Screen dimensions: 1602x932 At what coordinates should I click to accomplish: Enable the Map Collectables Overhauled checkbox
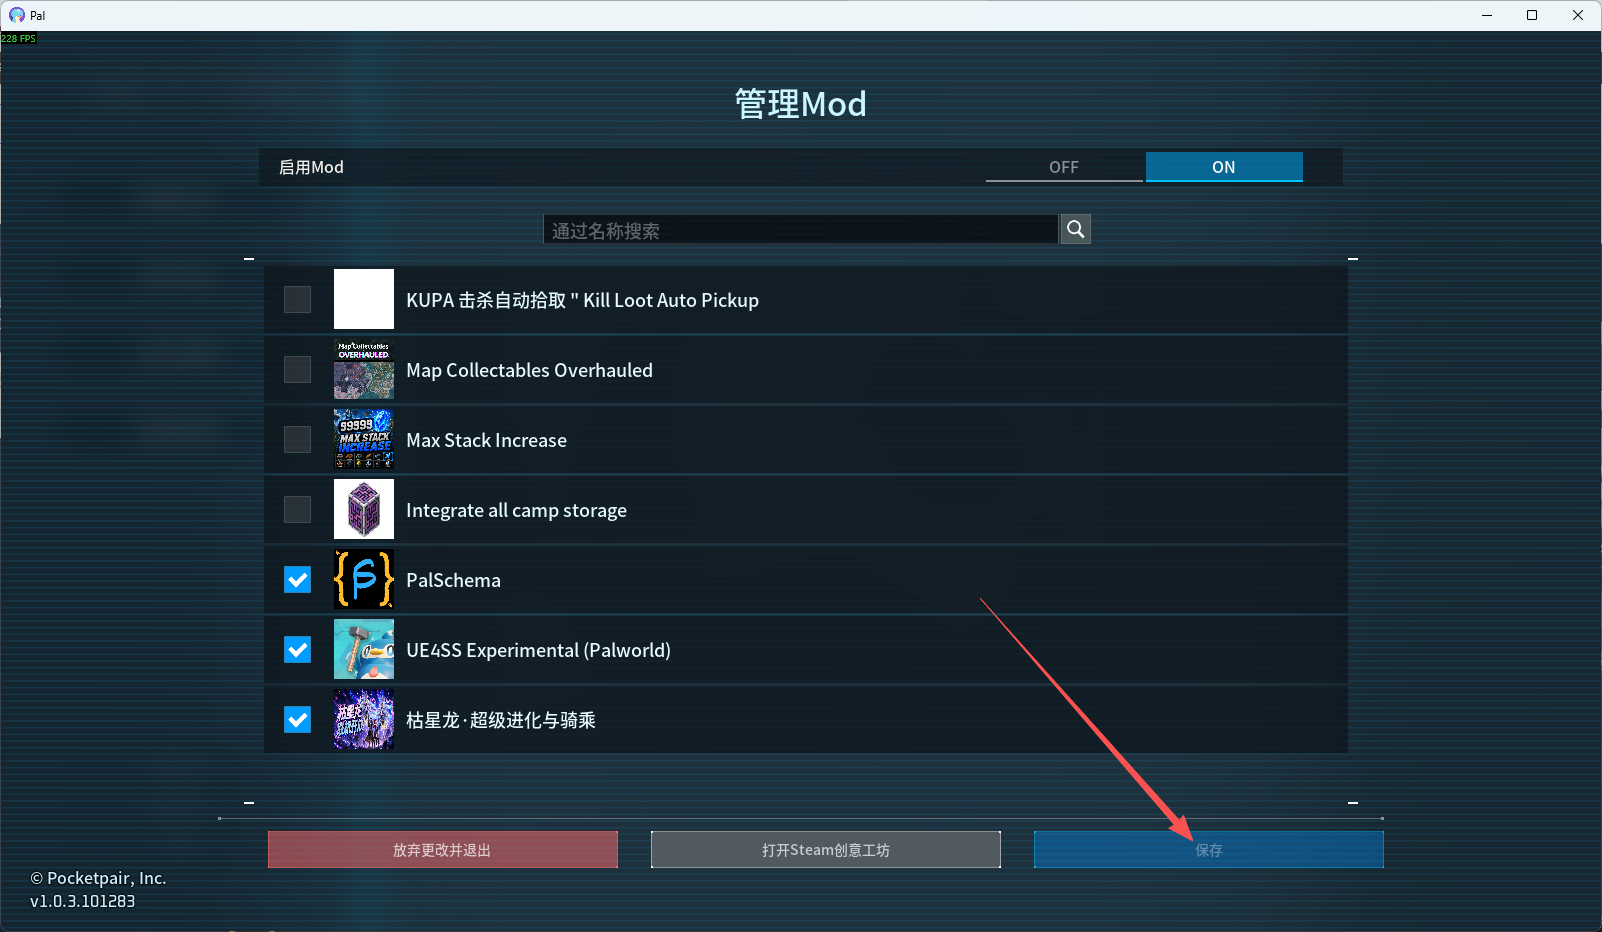point(297,369)
